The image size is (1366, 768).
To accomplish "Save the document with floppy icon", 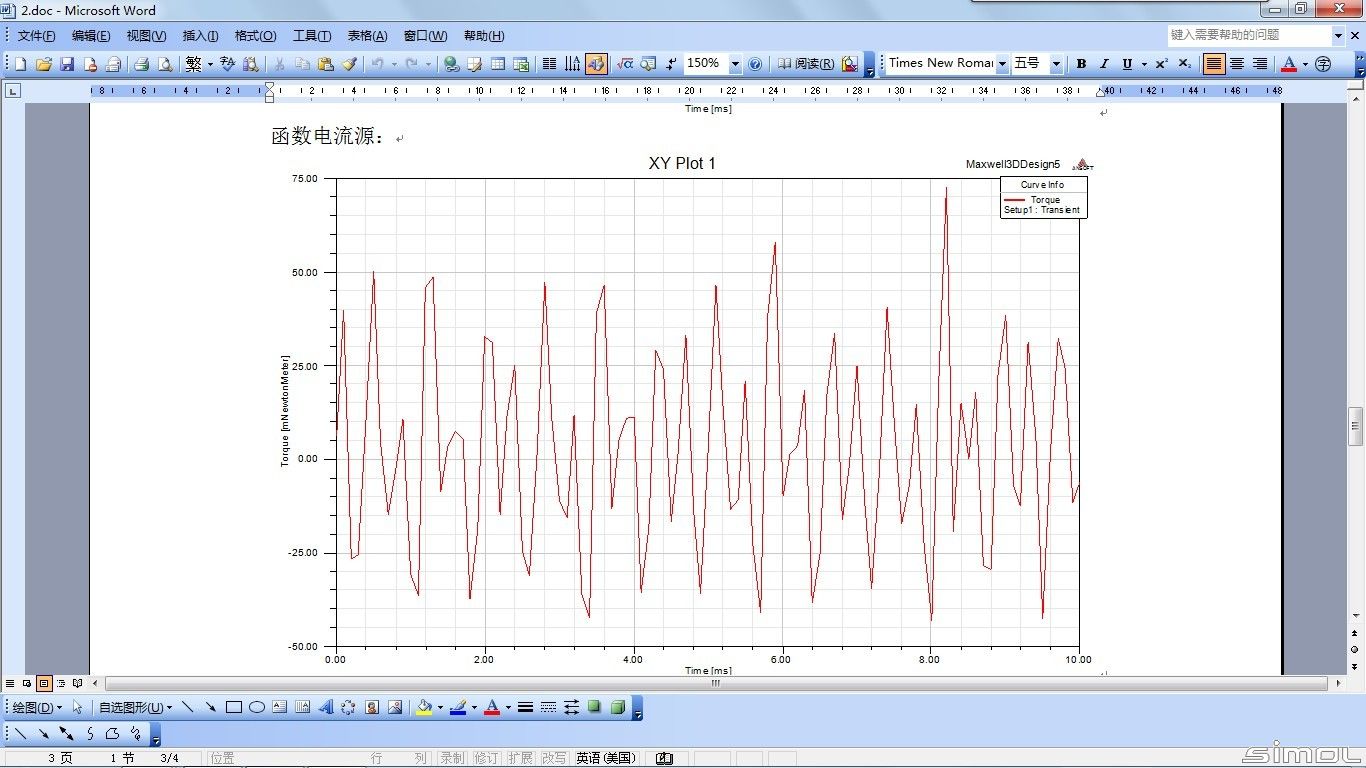I will [67, 64].
